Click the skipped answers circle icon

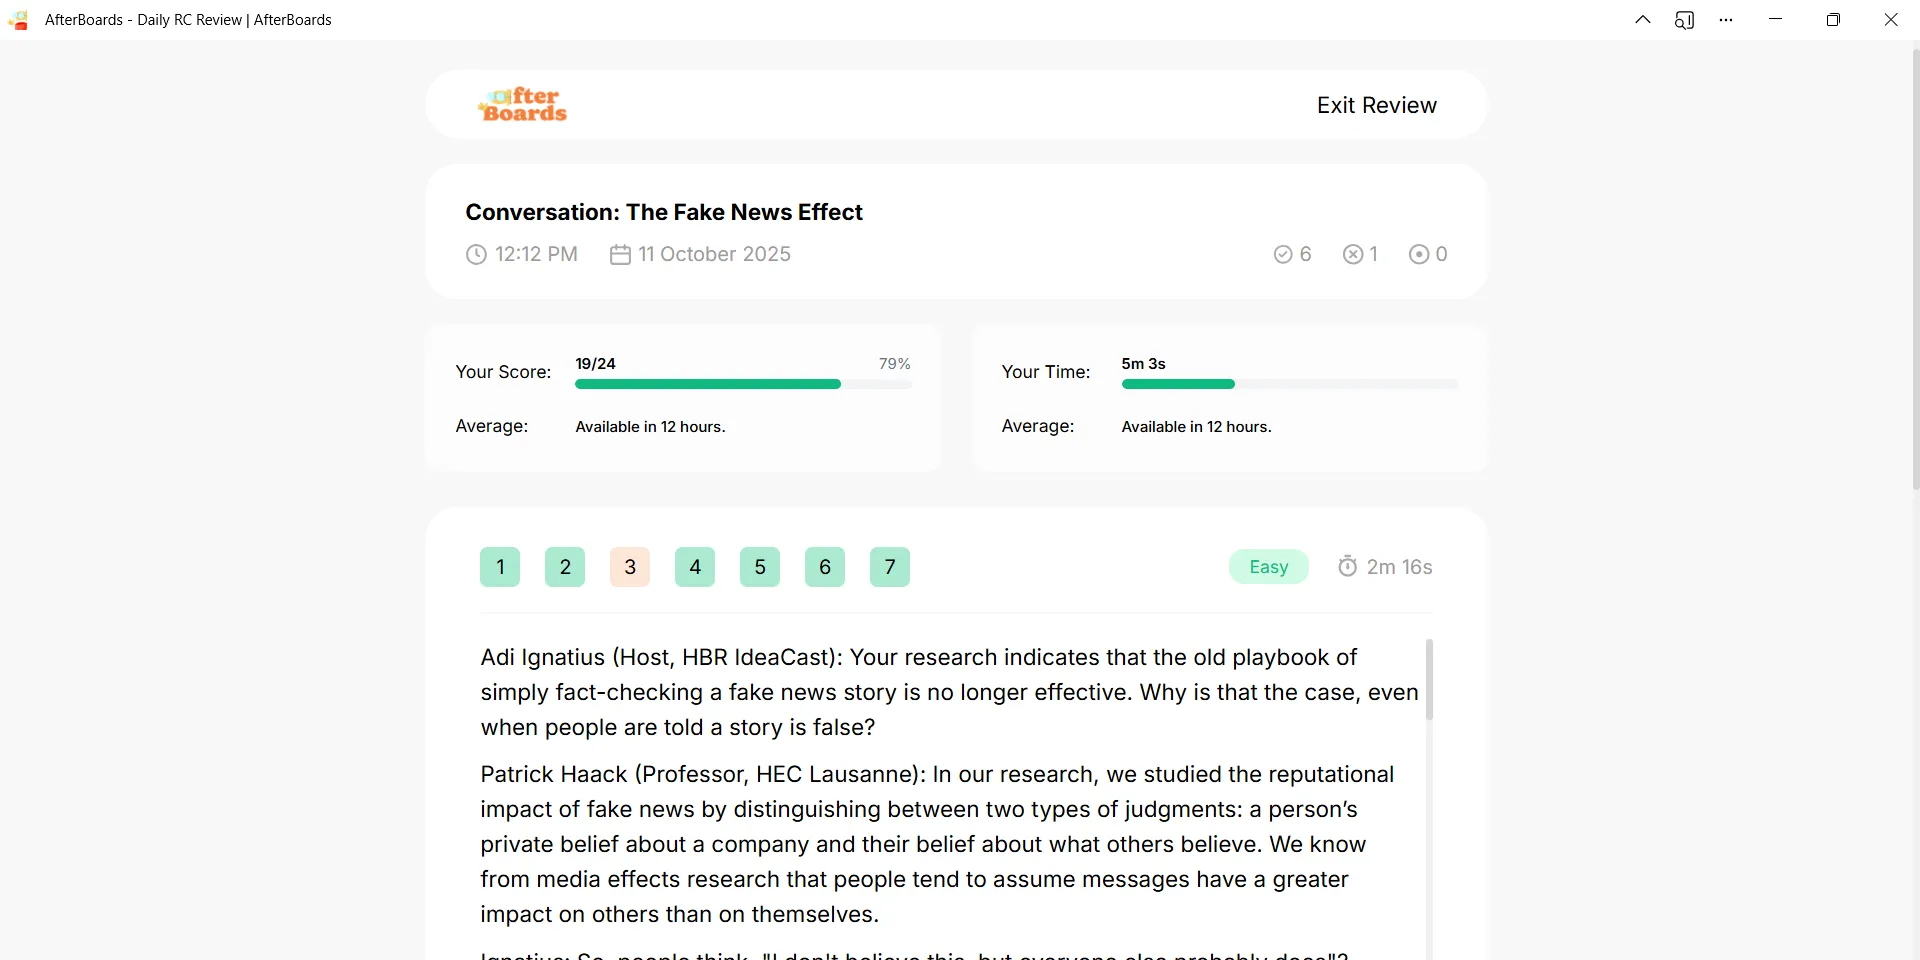1419,255
